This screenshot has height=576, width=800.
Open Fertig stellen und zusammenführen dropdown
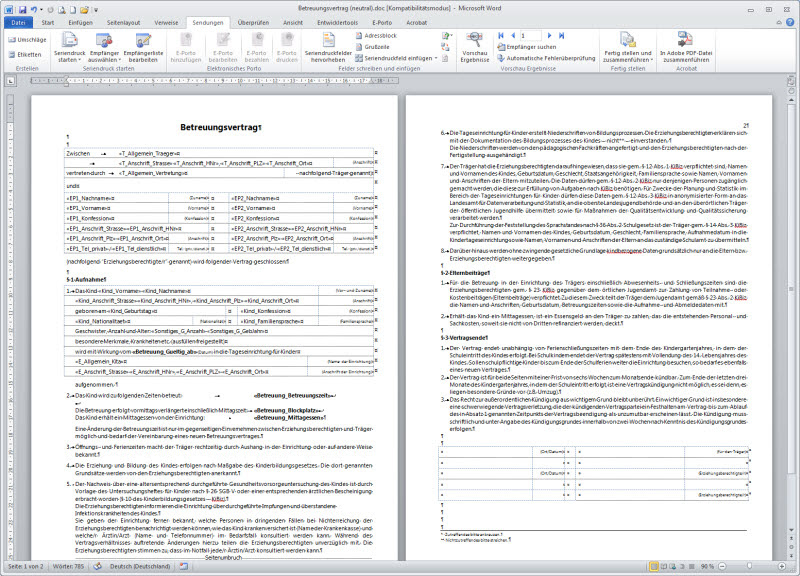tap(628, 47)
